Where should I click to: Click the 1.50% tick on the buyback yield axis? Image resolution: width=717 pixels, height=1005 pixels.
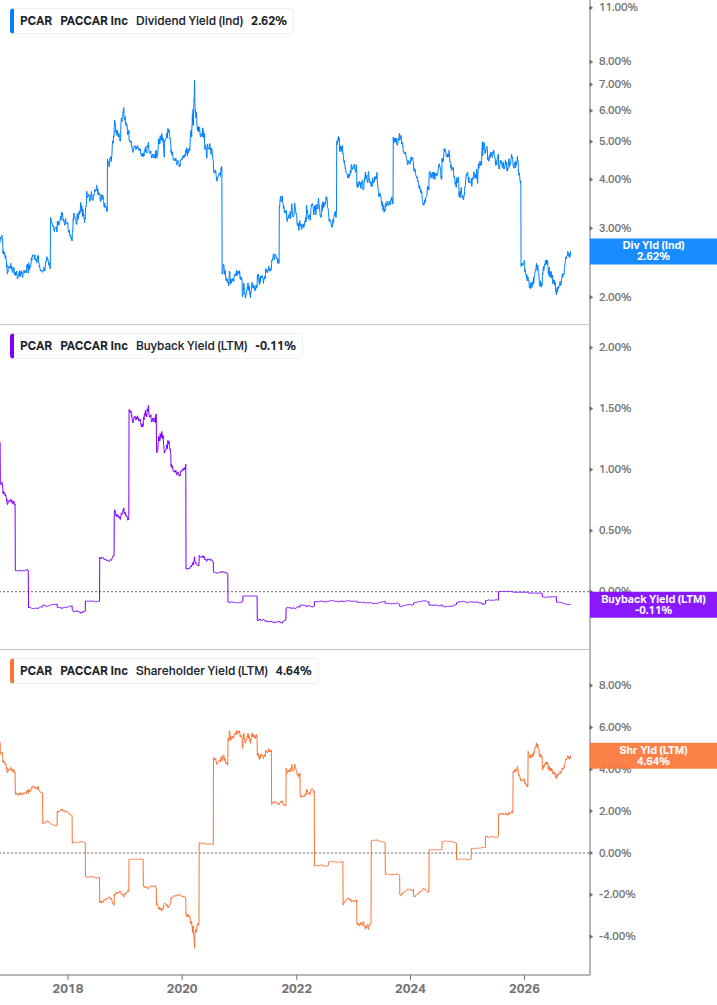tap(615, 408)
